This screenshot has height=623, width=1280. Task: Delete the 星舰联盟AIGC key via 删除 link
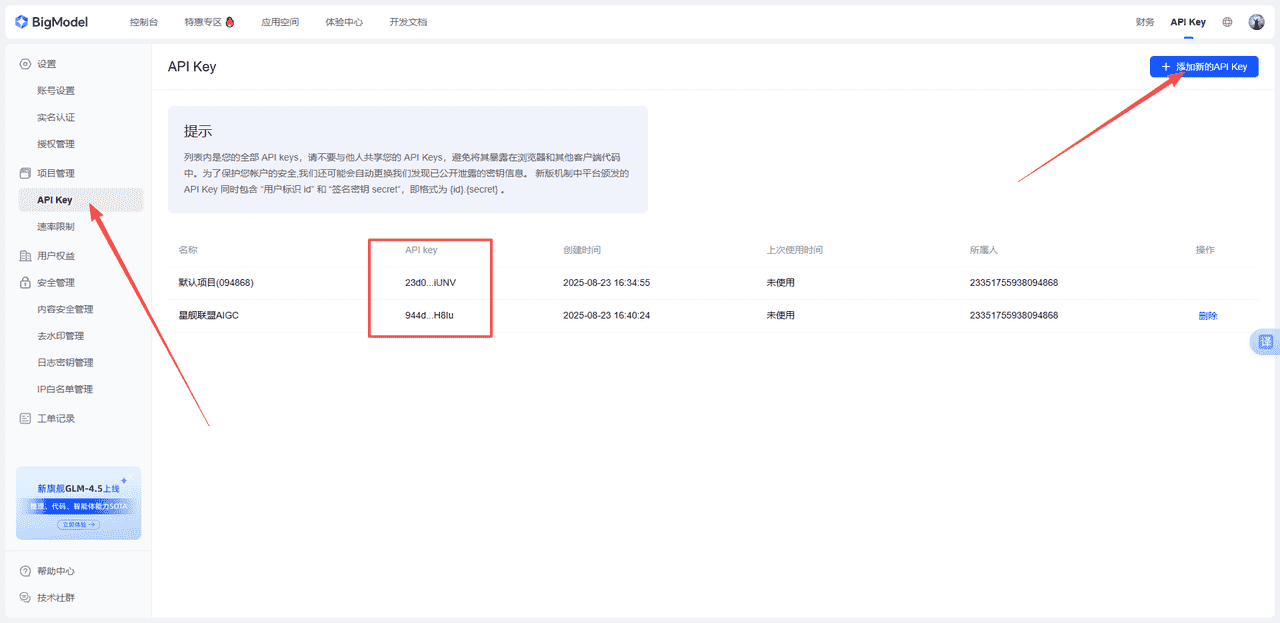pyautogui.click(x=1207, y=315)
